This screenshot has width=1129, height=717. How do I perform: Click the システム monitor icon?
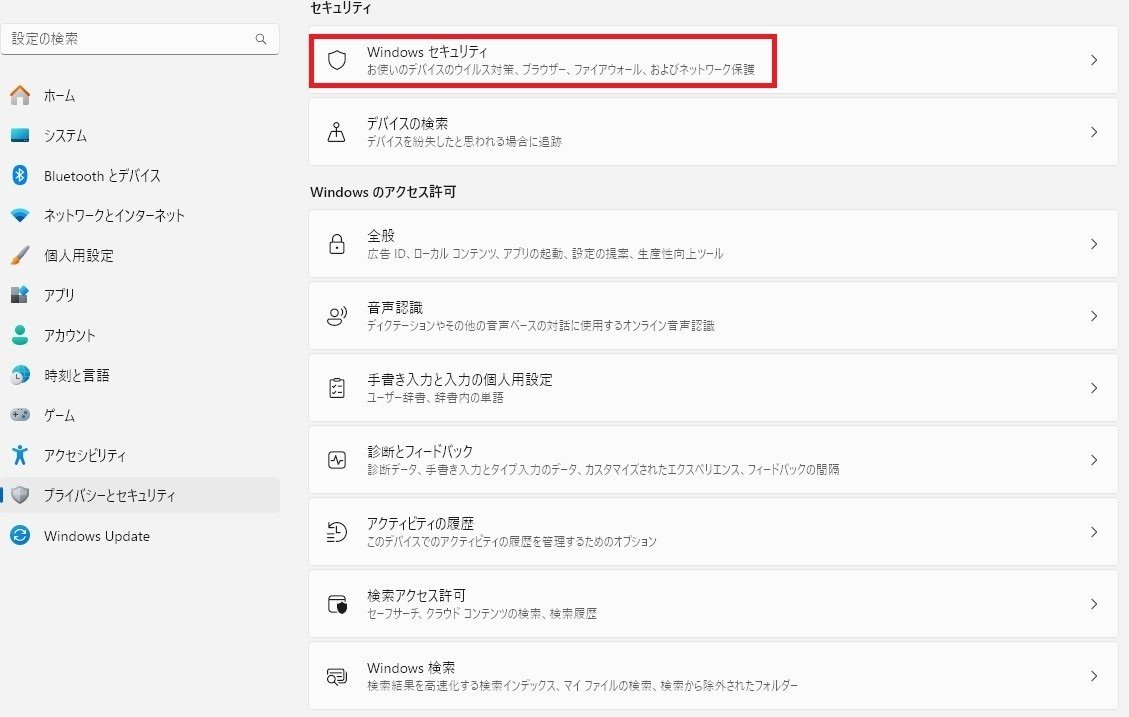[20, 135]
